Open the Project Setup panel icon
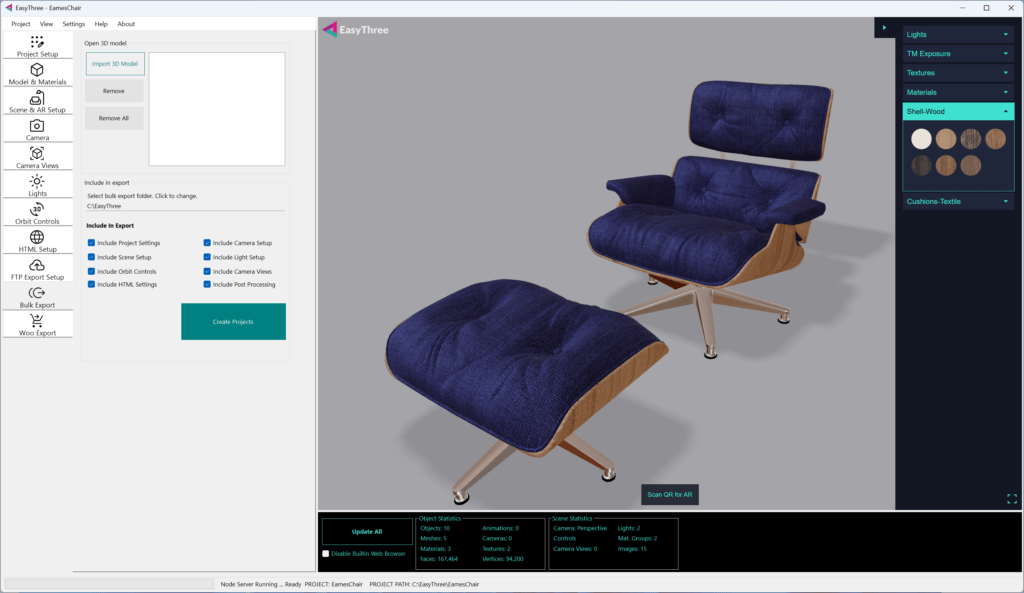The width and height of the screenshot is (1024, 593). [37, 42]
